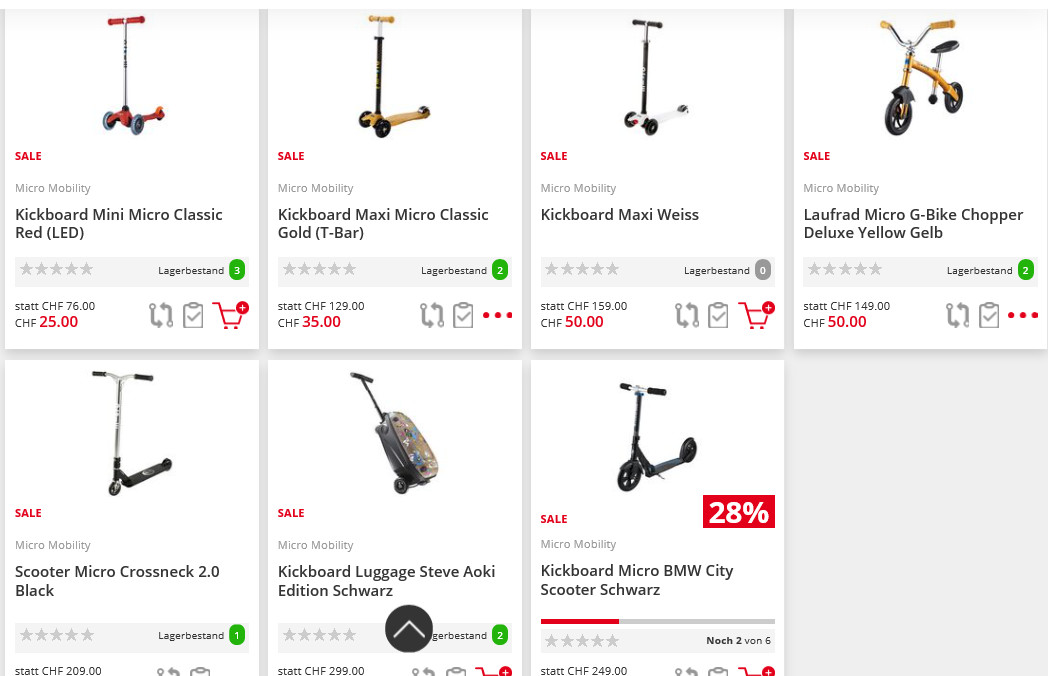Compare the Kickboard Maxi Micro Classic Gold
Image resolution: width=1048 pixels, height=676 pixels.
click(432, 315)
